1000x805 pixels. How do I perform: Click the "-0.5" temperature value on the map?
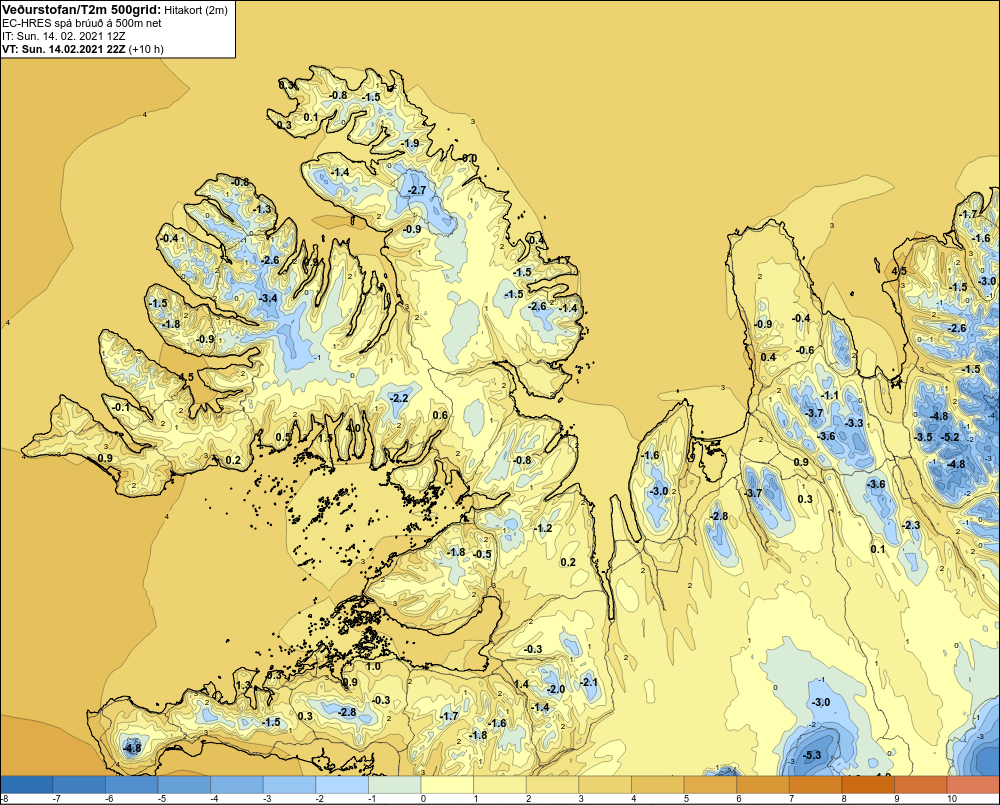483,554
